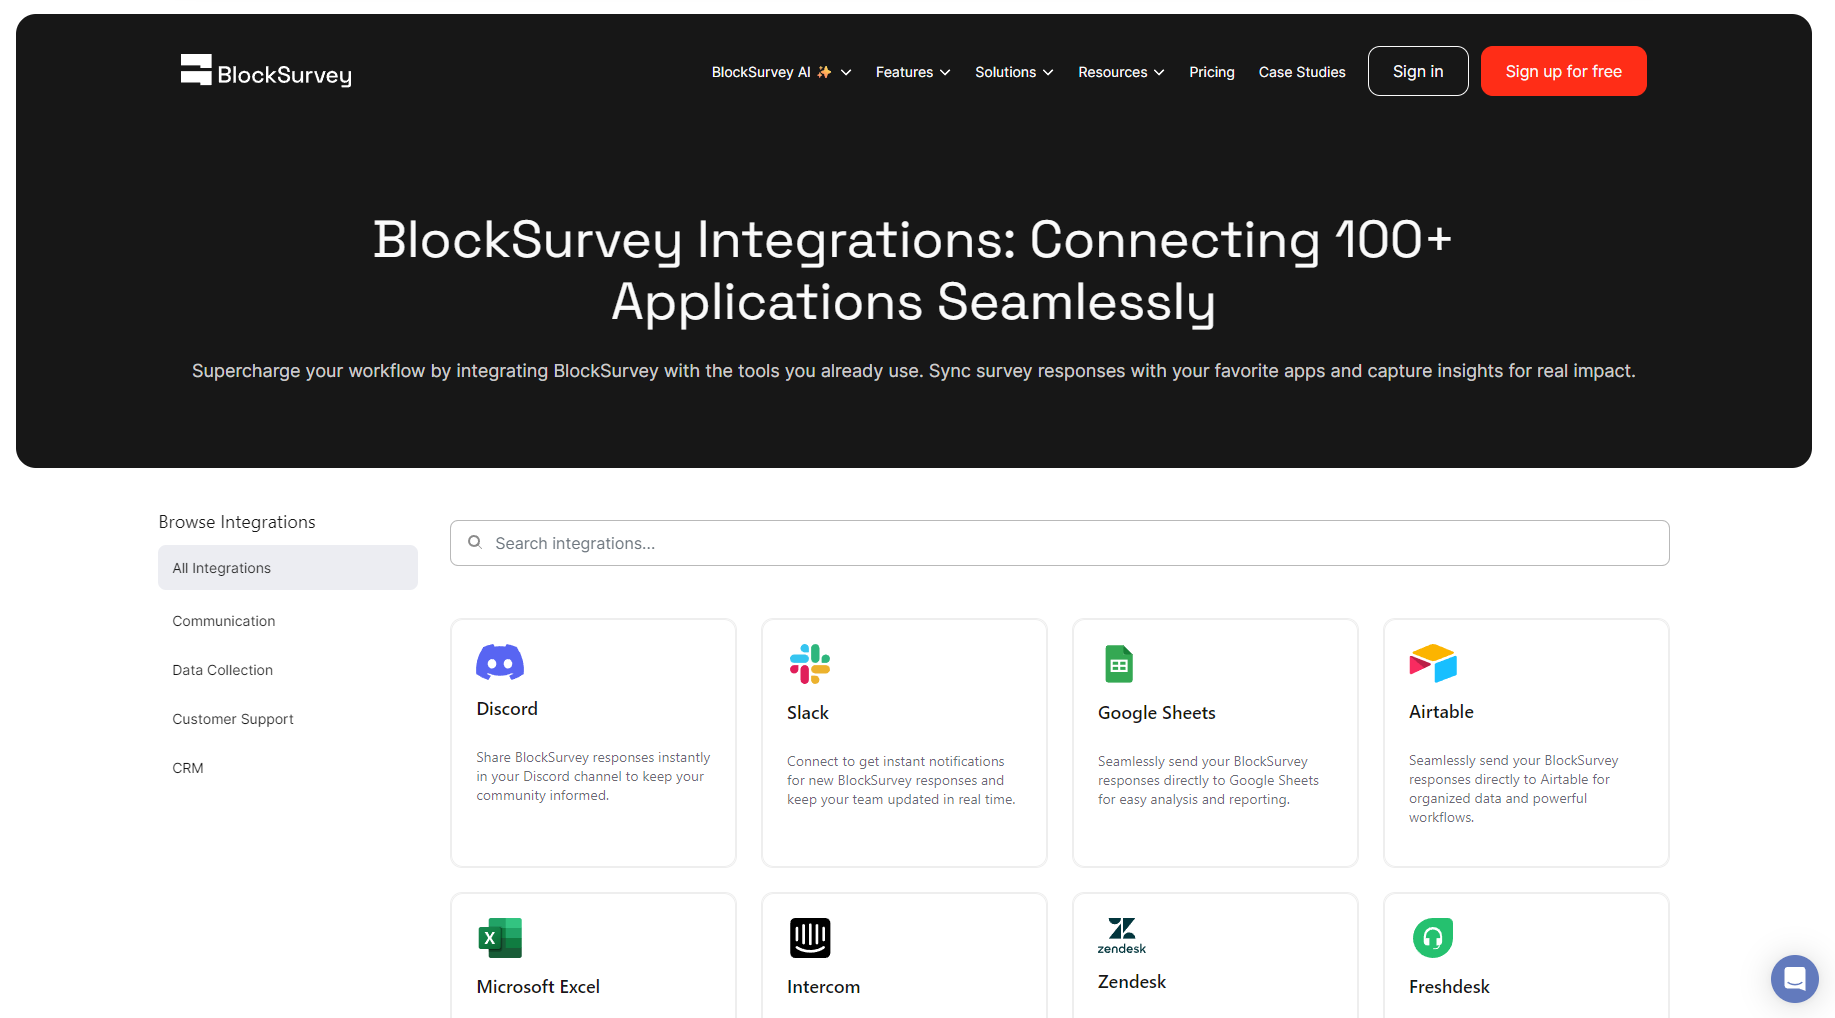Viewport: 1835px width, 1018px height.
Task: Open the Solutions dropdown
Action: [1013, 72]
